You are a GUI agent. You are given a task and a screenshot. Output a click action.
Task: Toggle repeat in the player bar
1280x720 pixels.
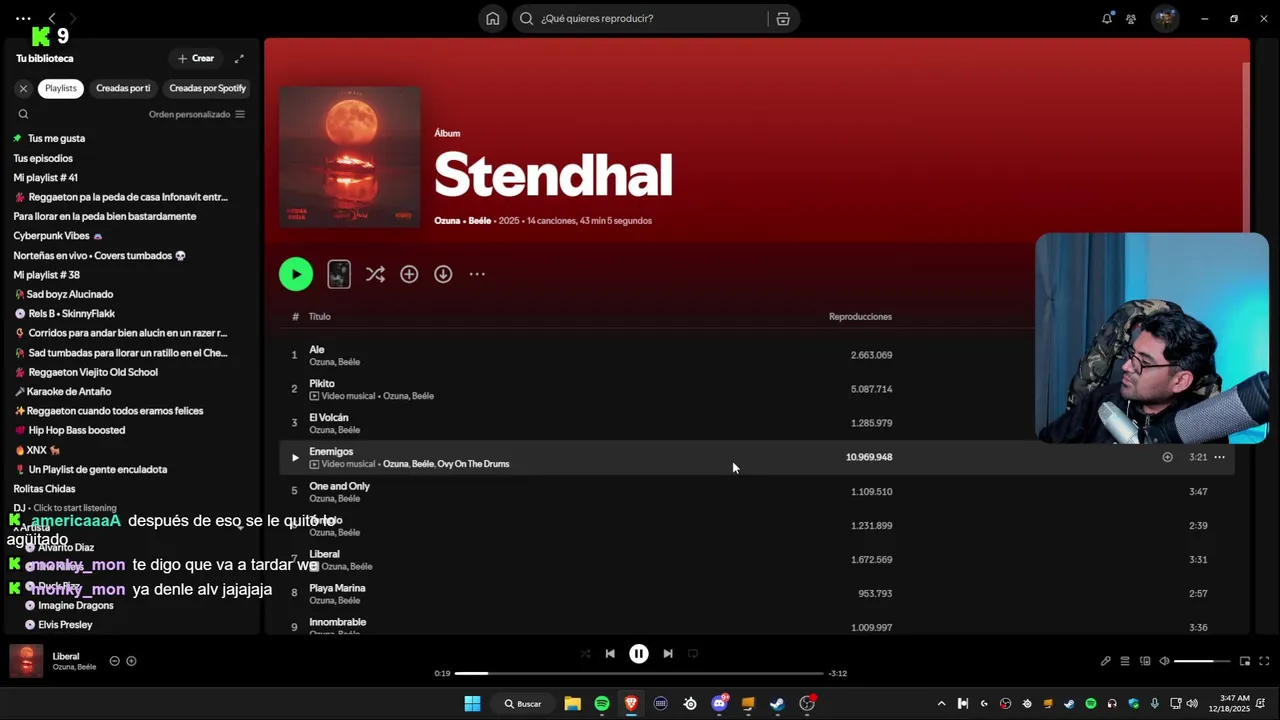click(693, 654)
